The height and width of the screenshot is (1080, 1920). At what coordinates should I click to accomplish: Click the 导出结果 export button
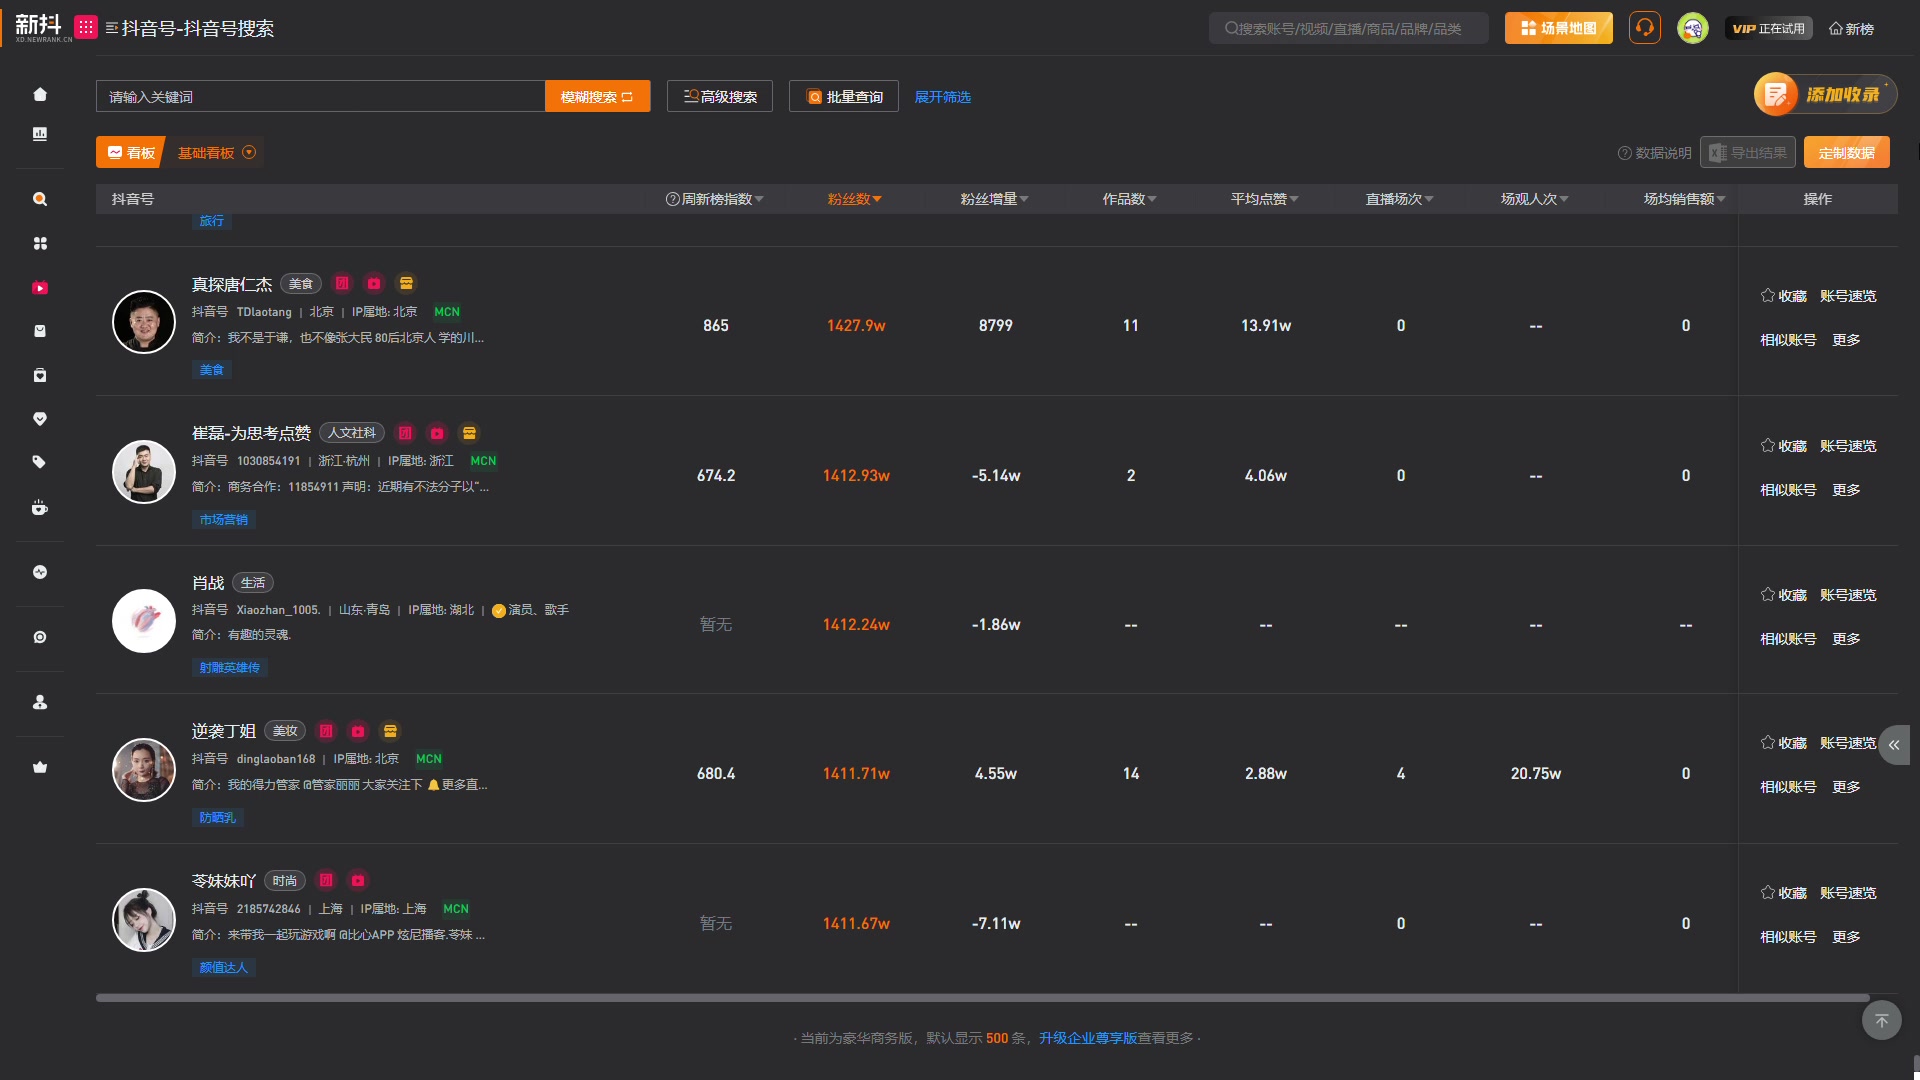point(1748,153)
